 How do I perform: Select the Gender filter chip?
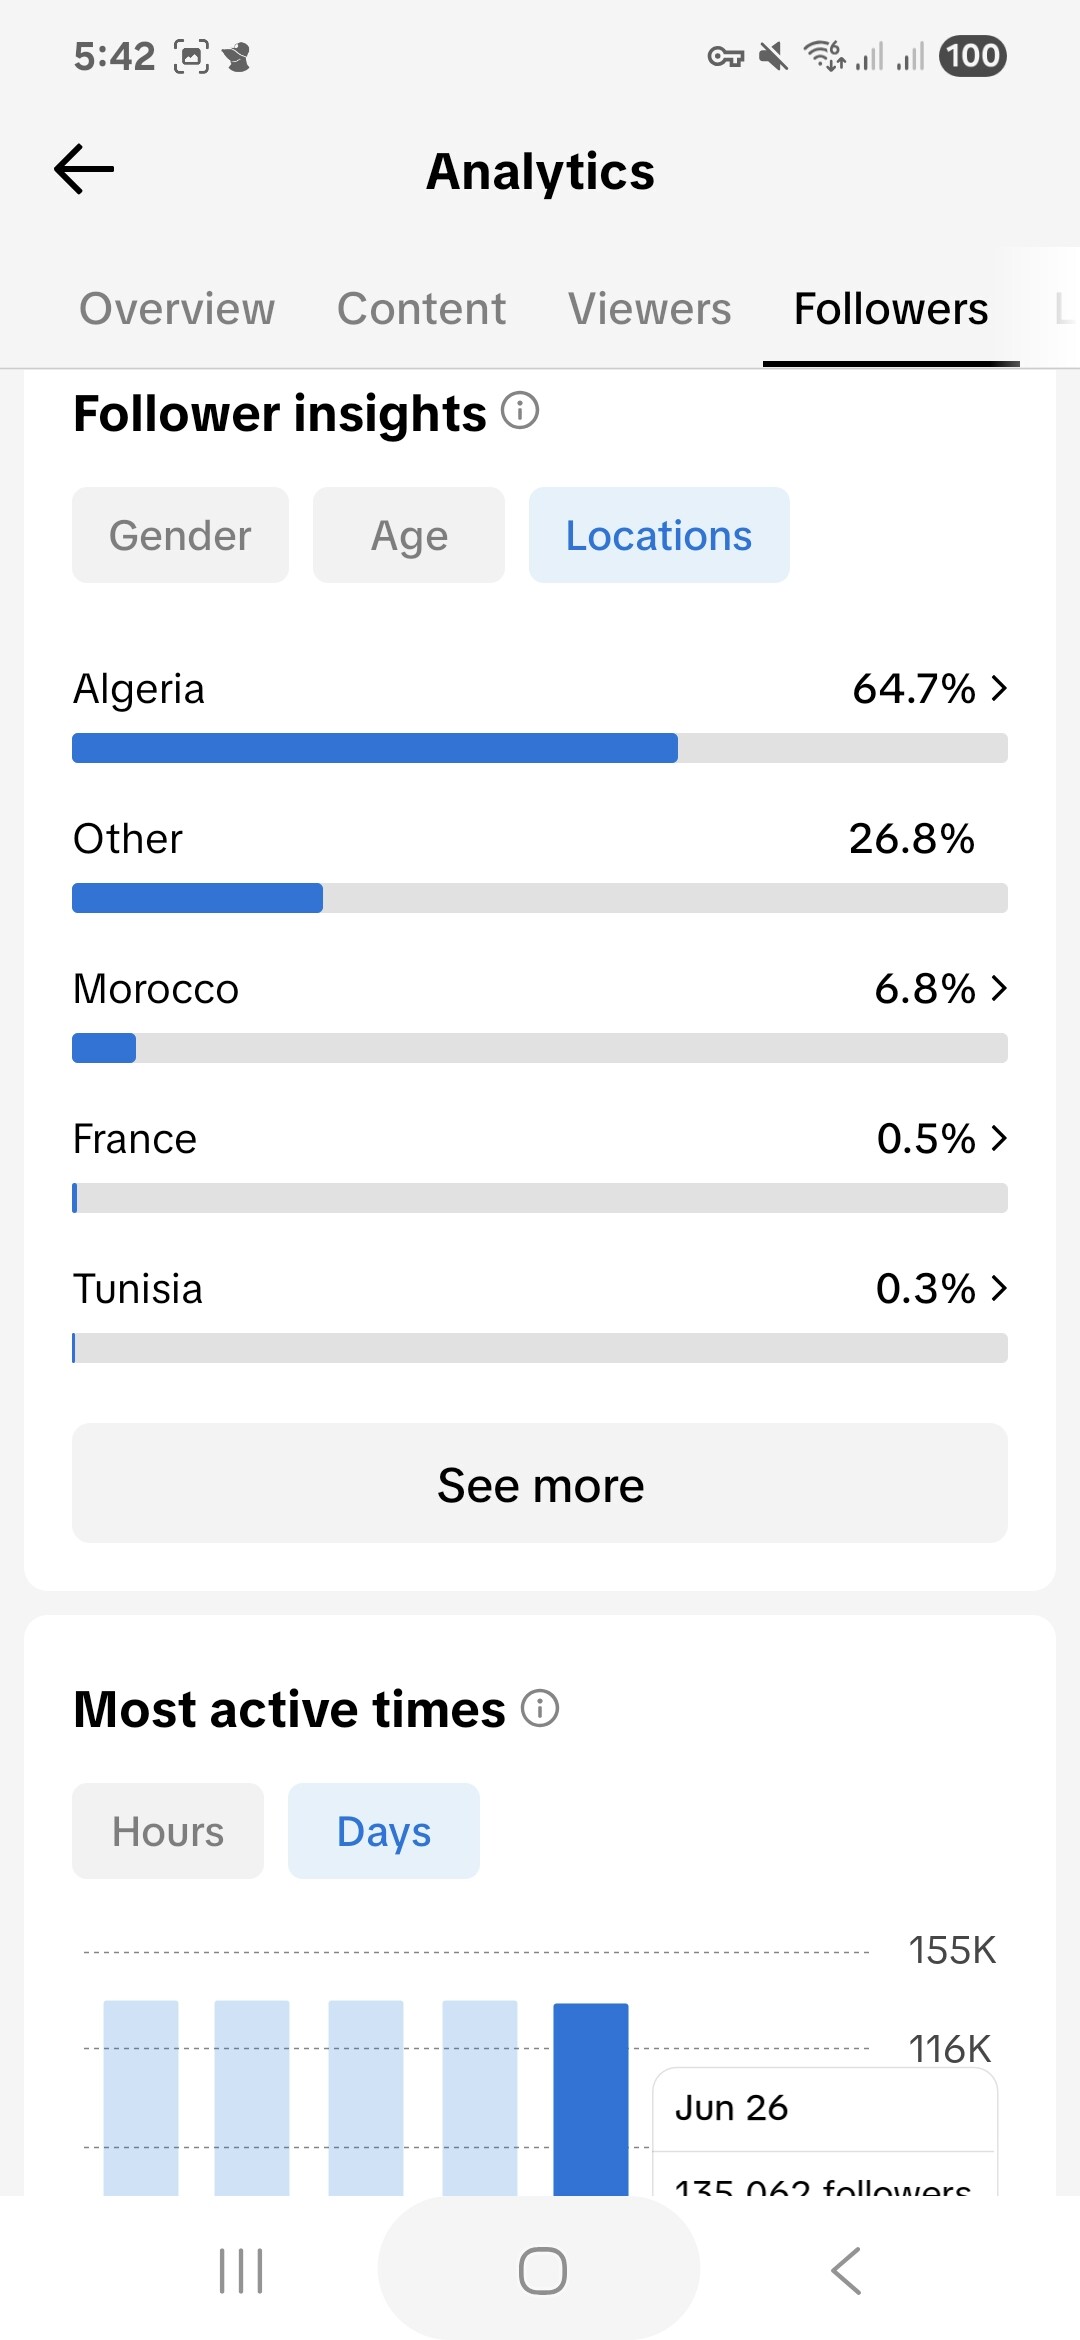[180, 535]
